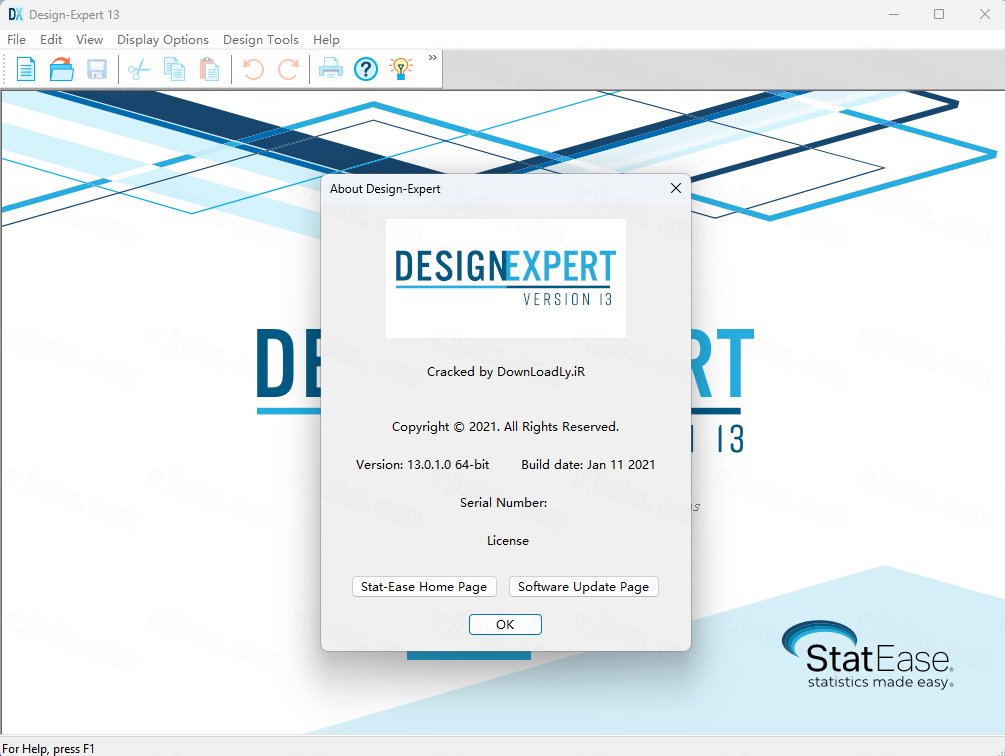This screenshot has height=756, width=1005.
Task: Click the Stat-Ease Home Page button
Action: pyautogui.click(x=424, y=587)
